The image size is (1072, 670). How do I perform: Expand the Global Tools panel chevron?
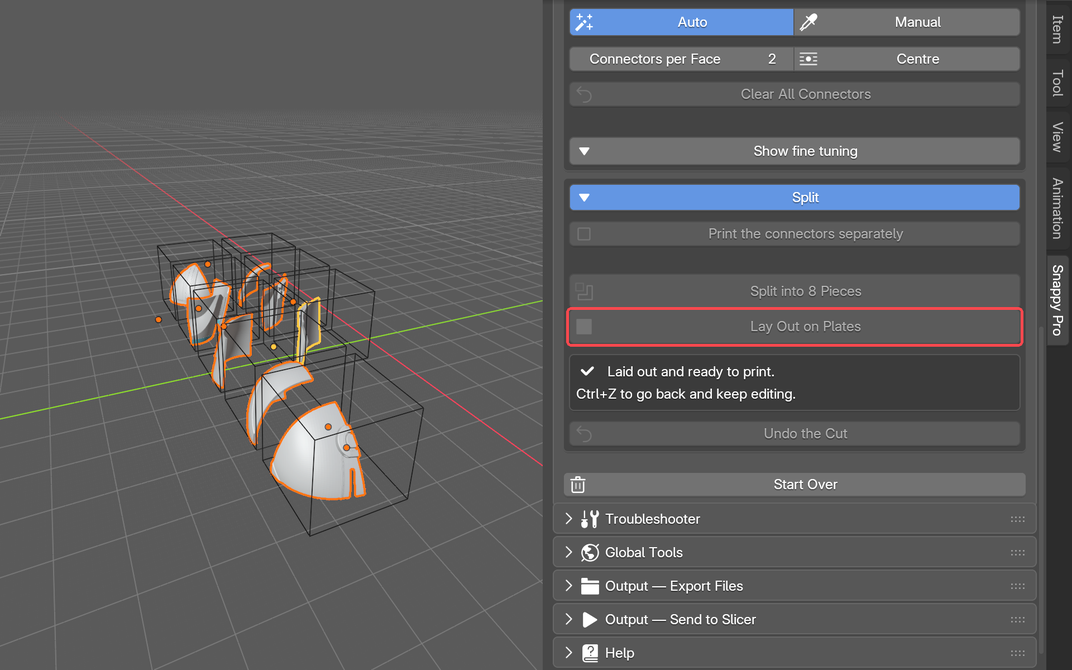569,552
